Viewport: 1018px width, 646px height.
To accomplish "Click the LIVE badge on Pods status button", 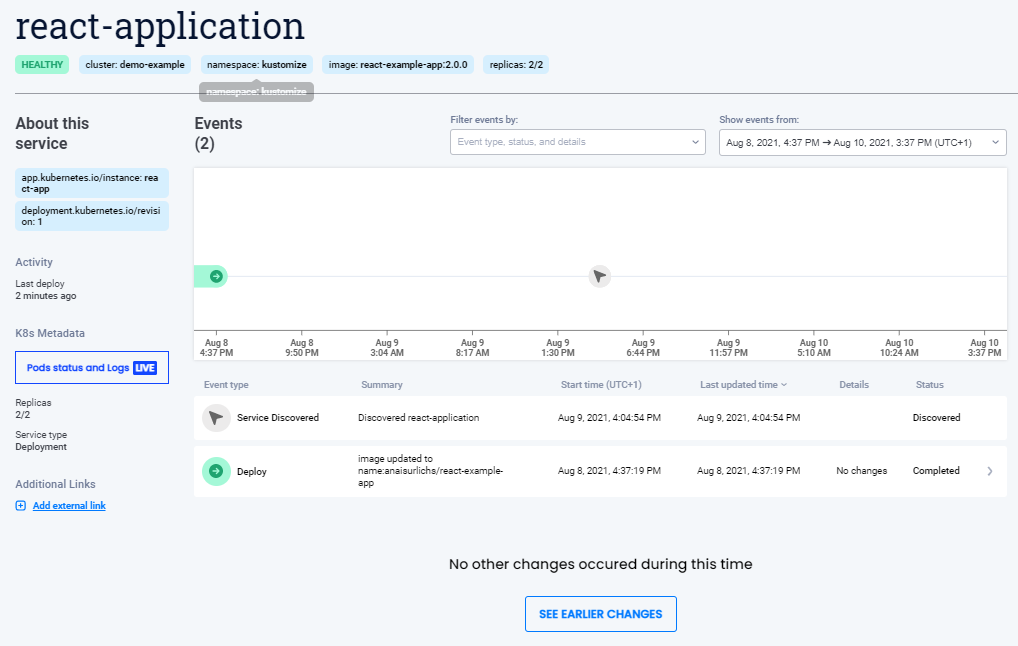I will coord(145,368).
